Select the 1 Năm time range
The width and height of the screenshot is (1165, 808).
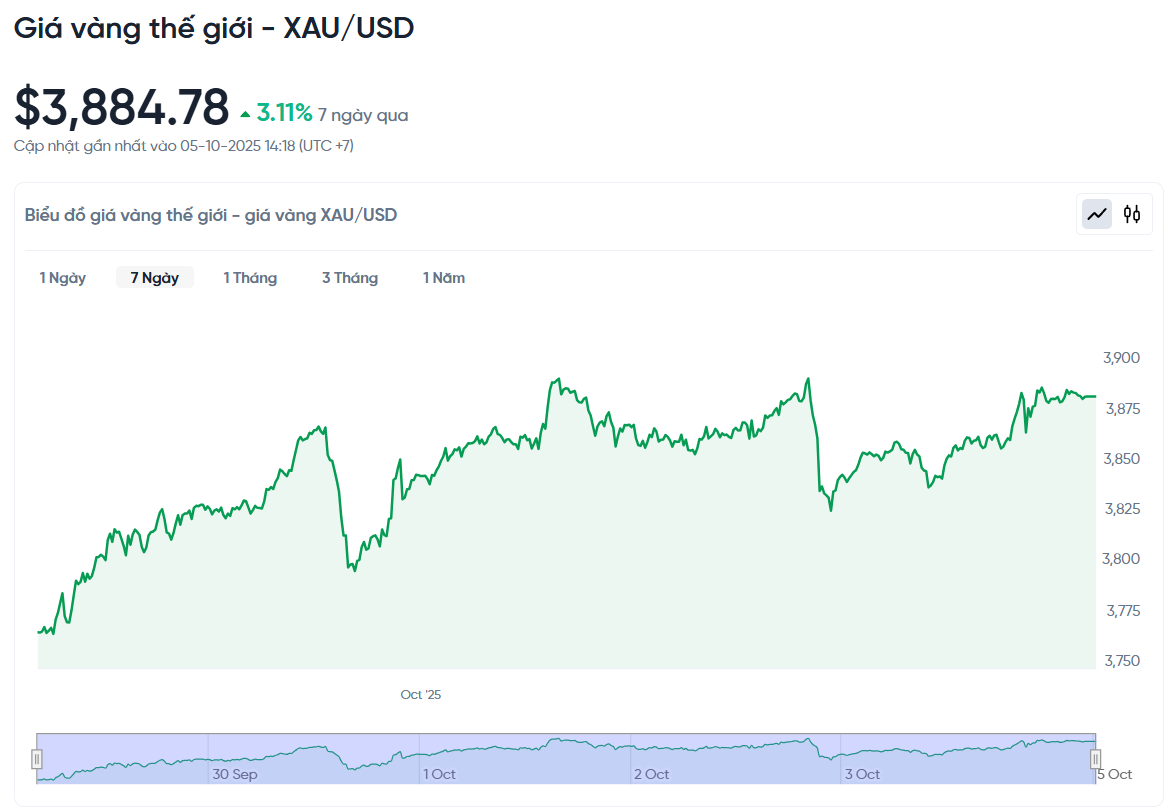point(444,278)
